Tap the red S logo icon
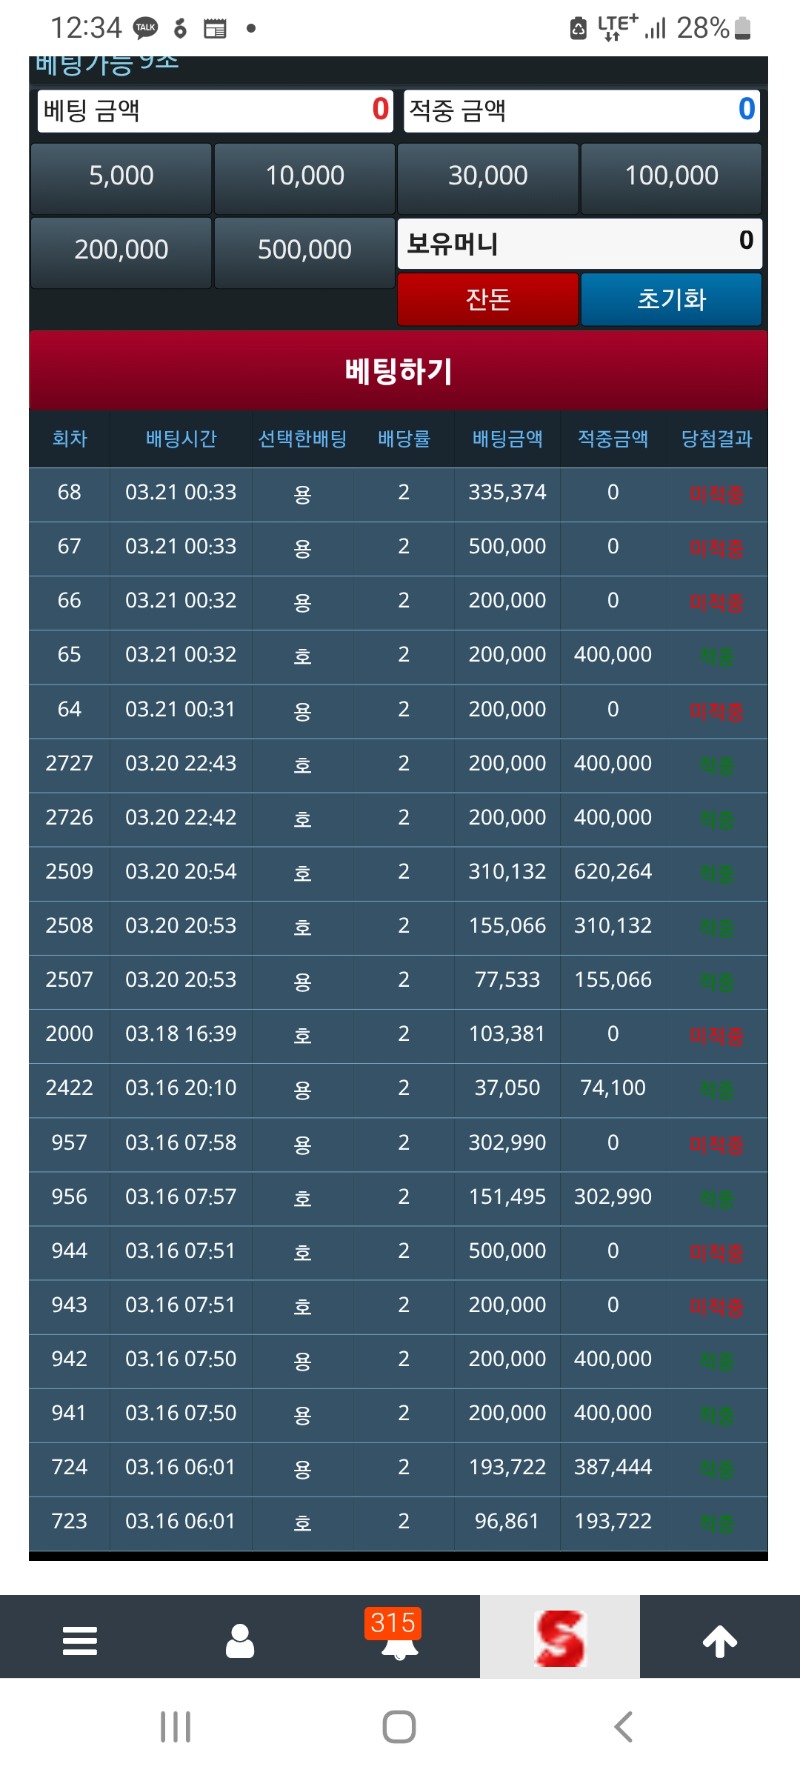 tap(559, 1638)
